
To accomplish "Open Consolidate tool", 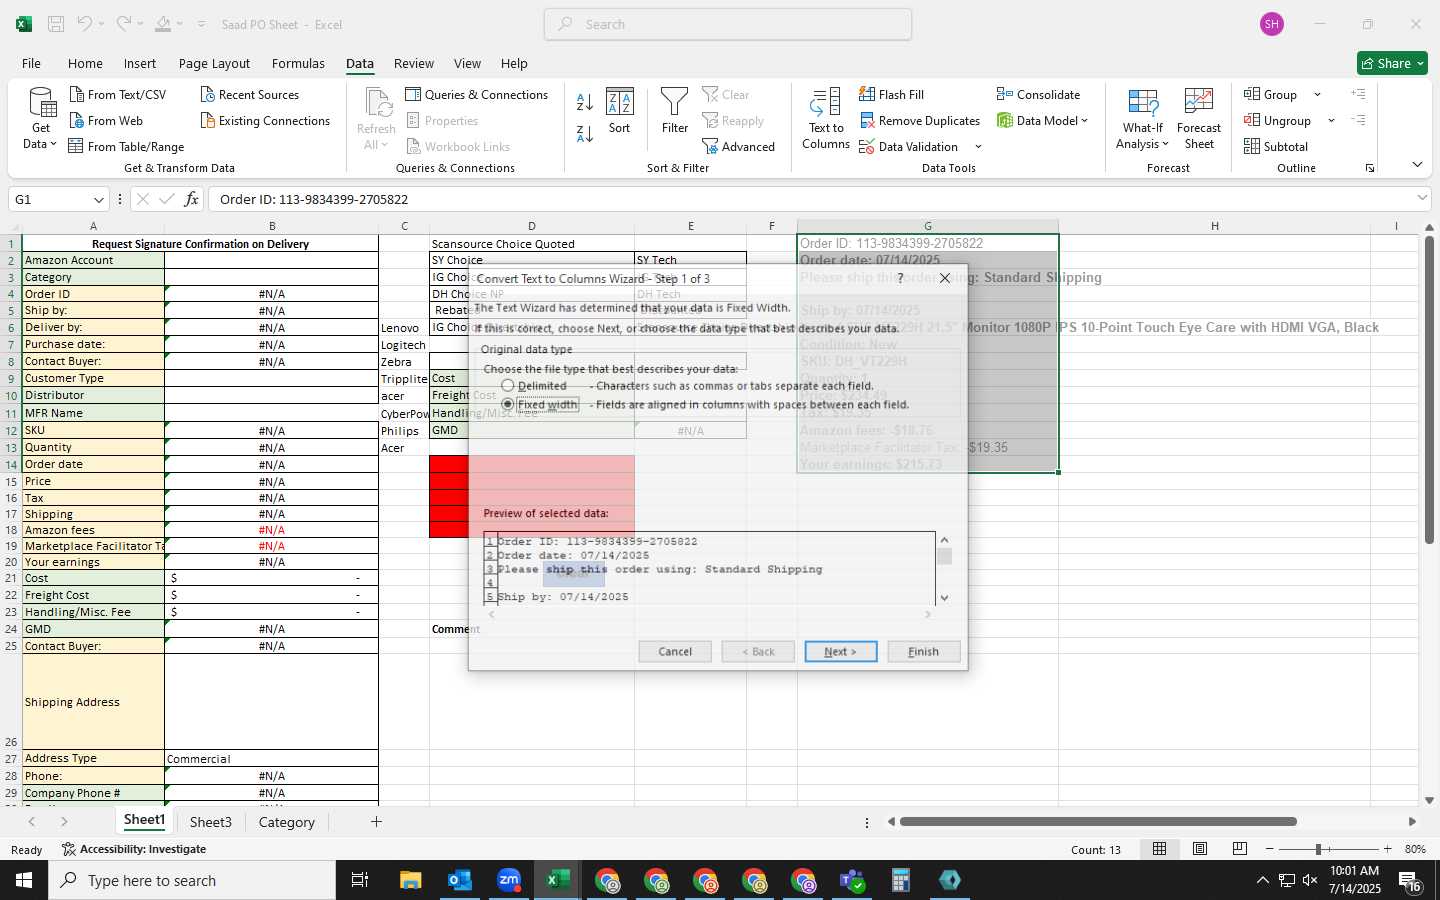I will point(1038,94).
